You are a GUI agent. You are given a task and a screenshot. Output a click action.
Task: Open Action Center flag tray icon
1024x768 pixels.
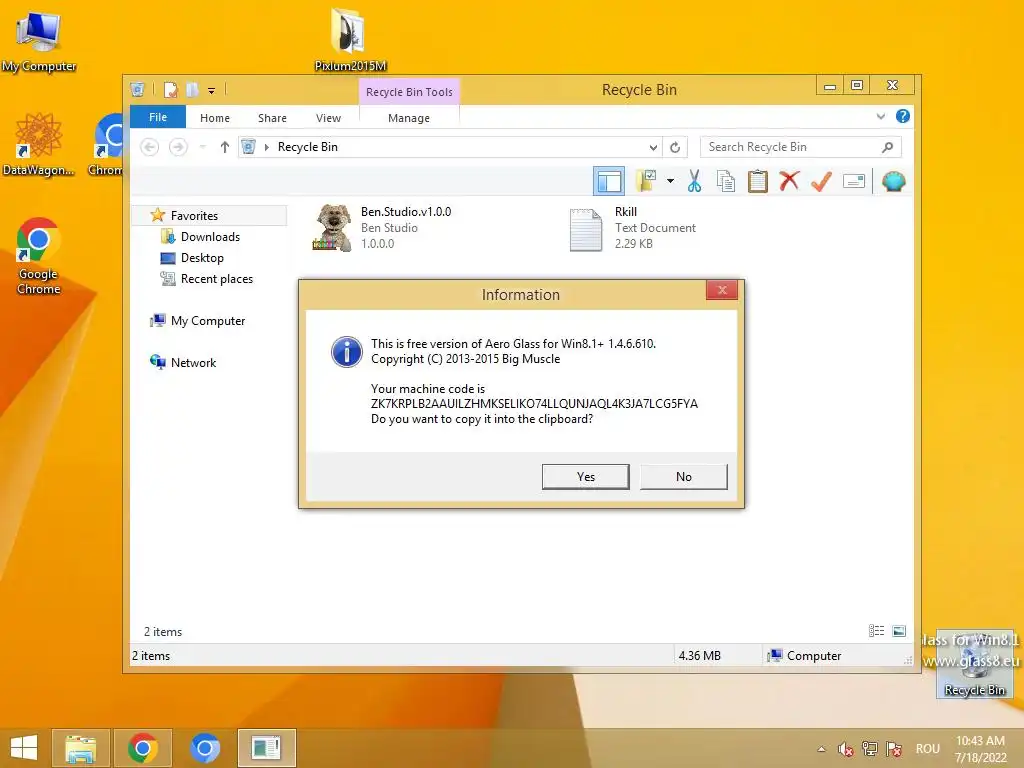894,749
